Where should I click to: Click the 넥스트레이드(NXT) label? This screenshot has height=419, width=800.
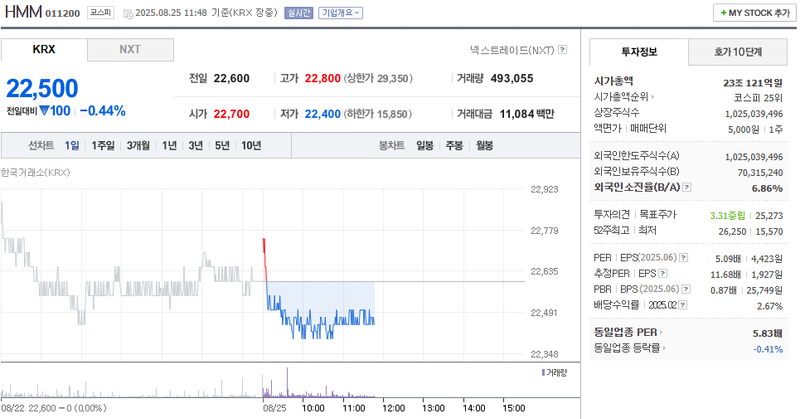click(x=512, y=50)
